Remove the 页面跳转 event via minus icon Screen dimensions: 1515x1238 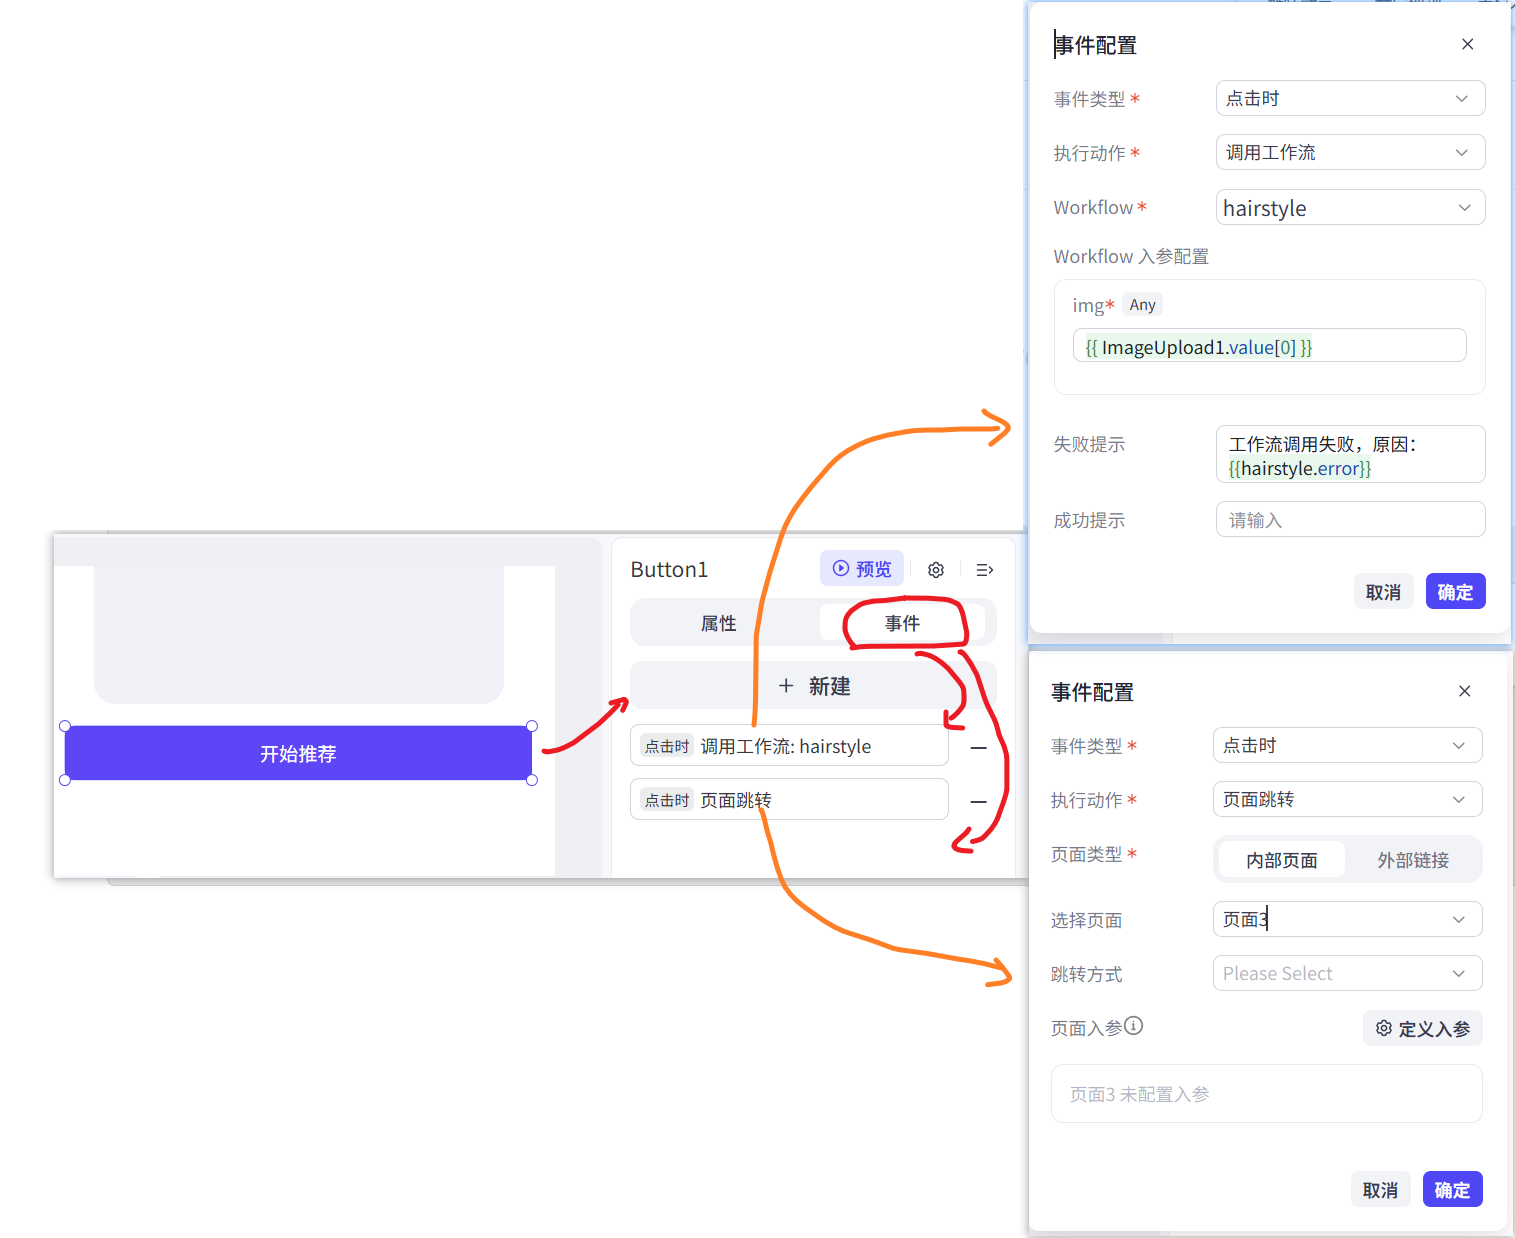coord(979,800)
